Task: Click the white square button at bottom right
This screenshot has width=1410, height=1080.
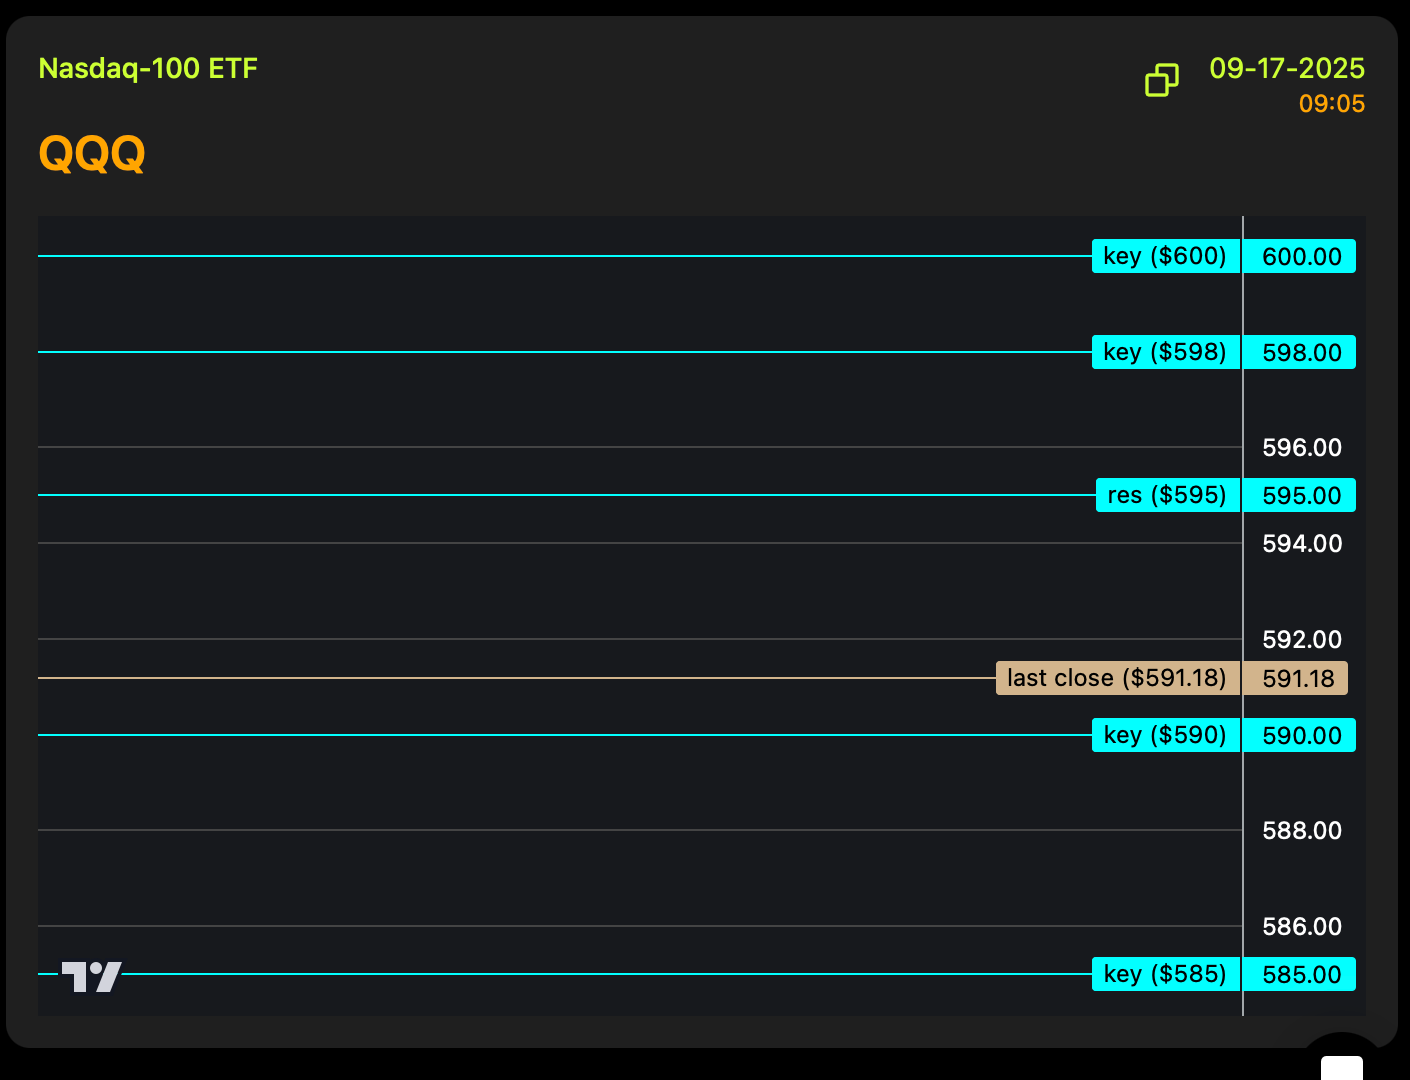Action: 1341,1066
